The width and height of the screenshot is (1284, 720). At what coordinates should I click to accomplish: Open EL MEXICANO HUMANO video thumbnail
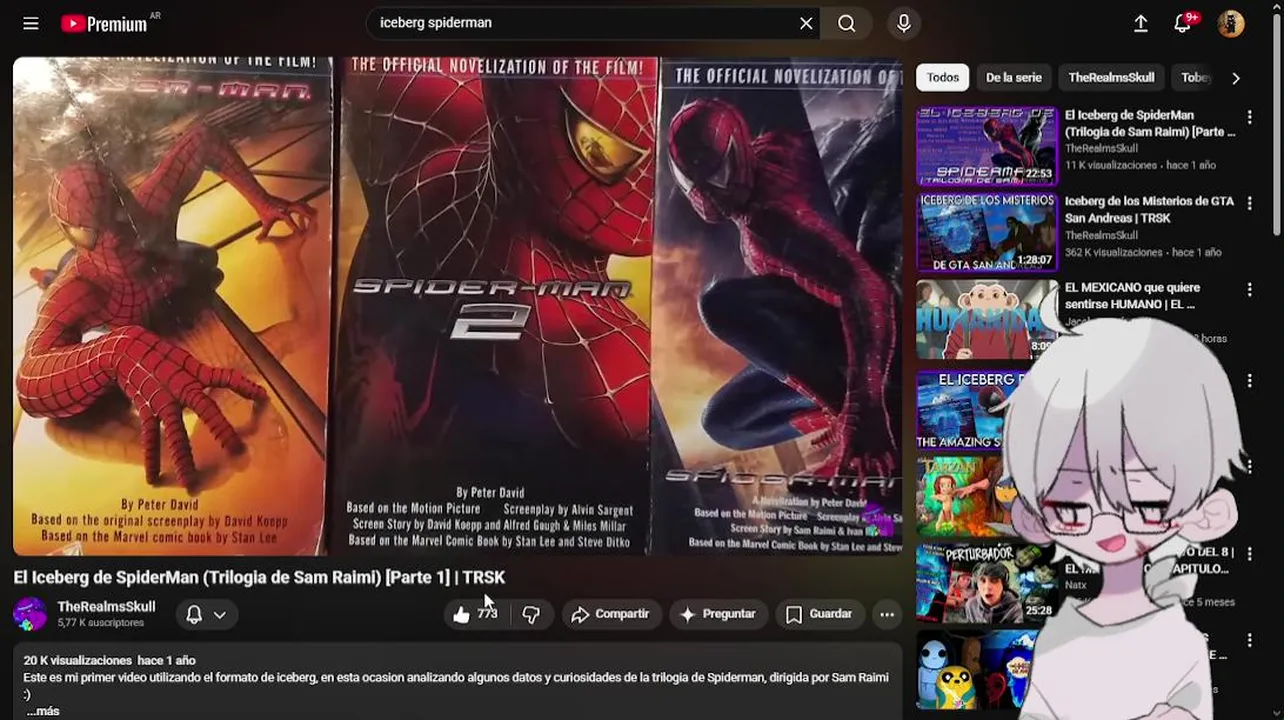point(987,319)
